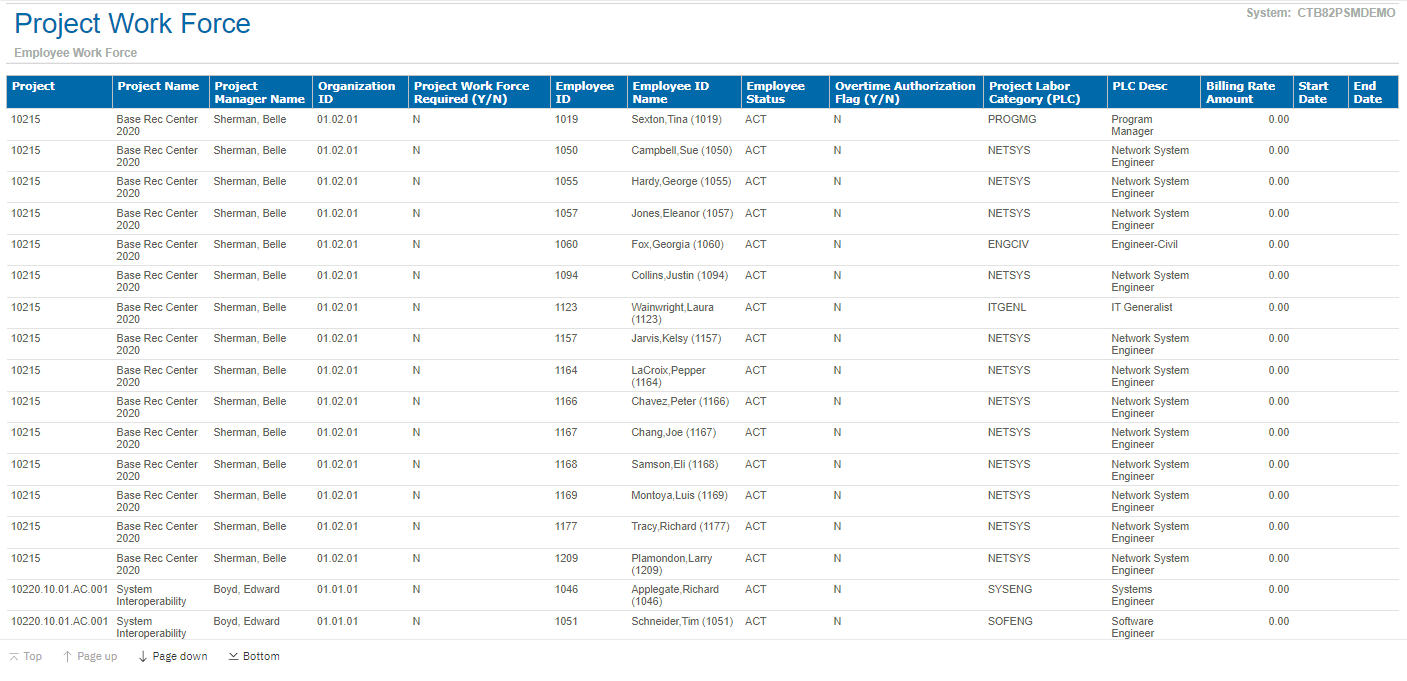Select Wainwright, Laura (1123) employee cell
The width and height of the screenshot is (1407, 681).
(672, 313)
